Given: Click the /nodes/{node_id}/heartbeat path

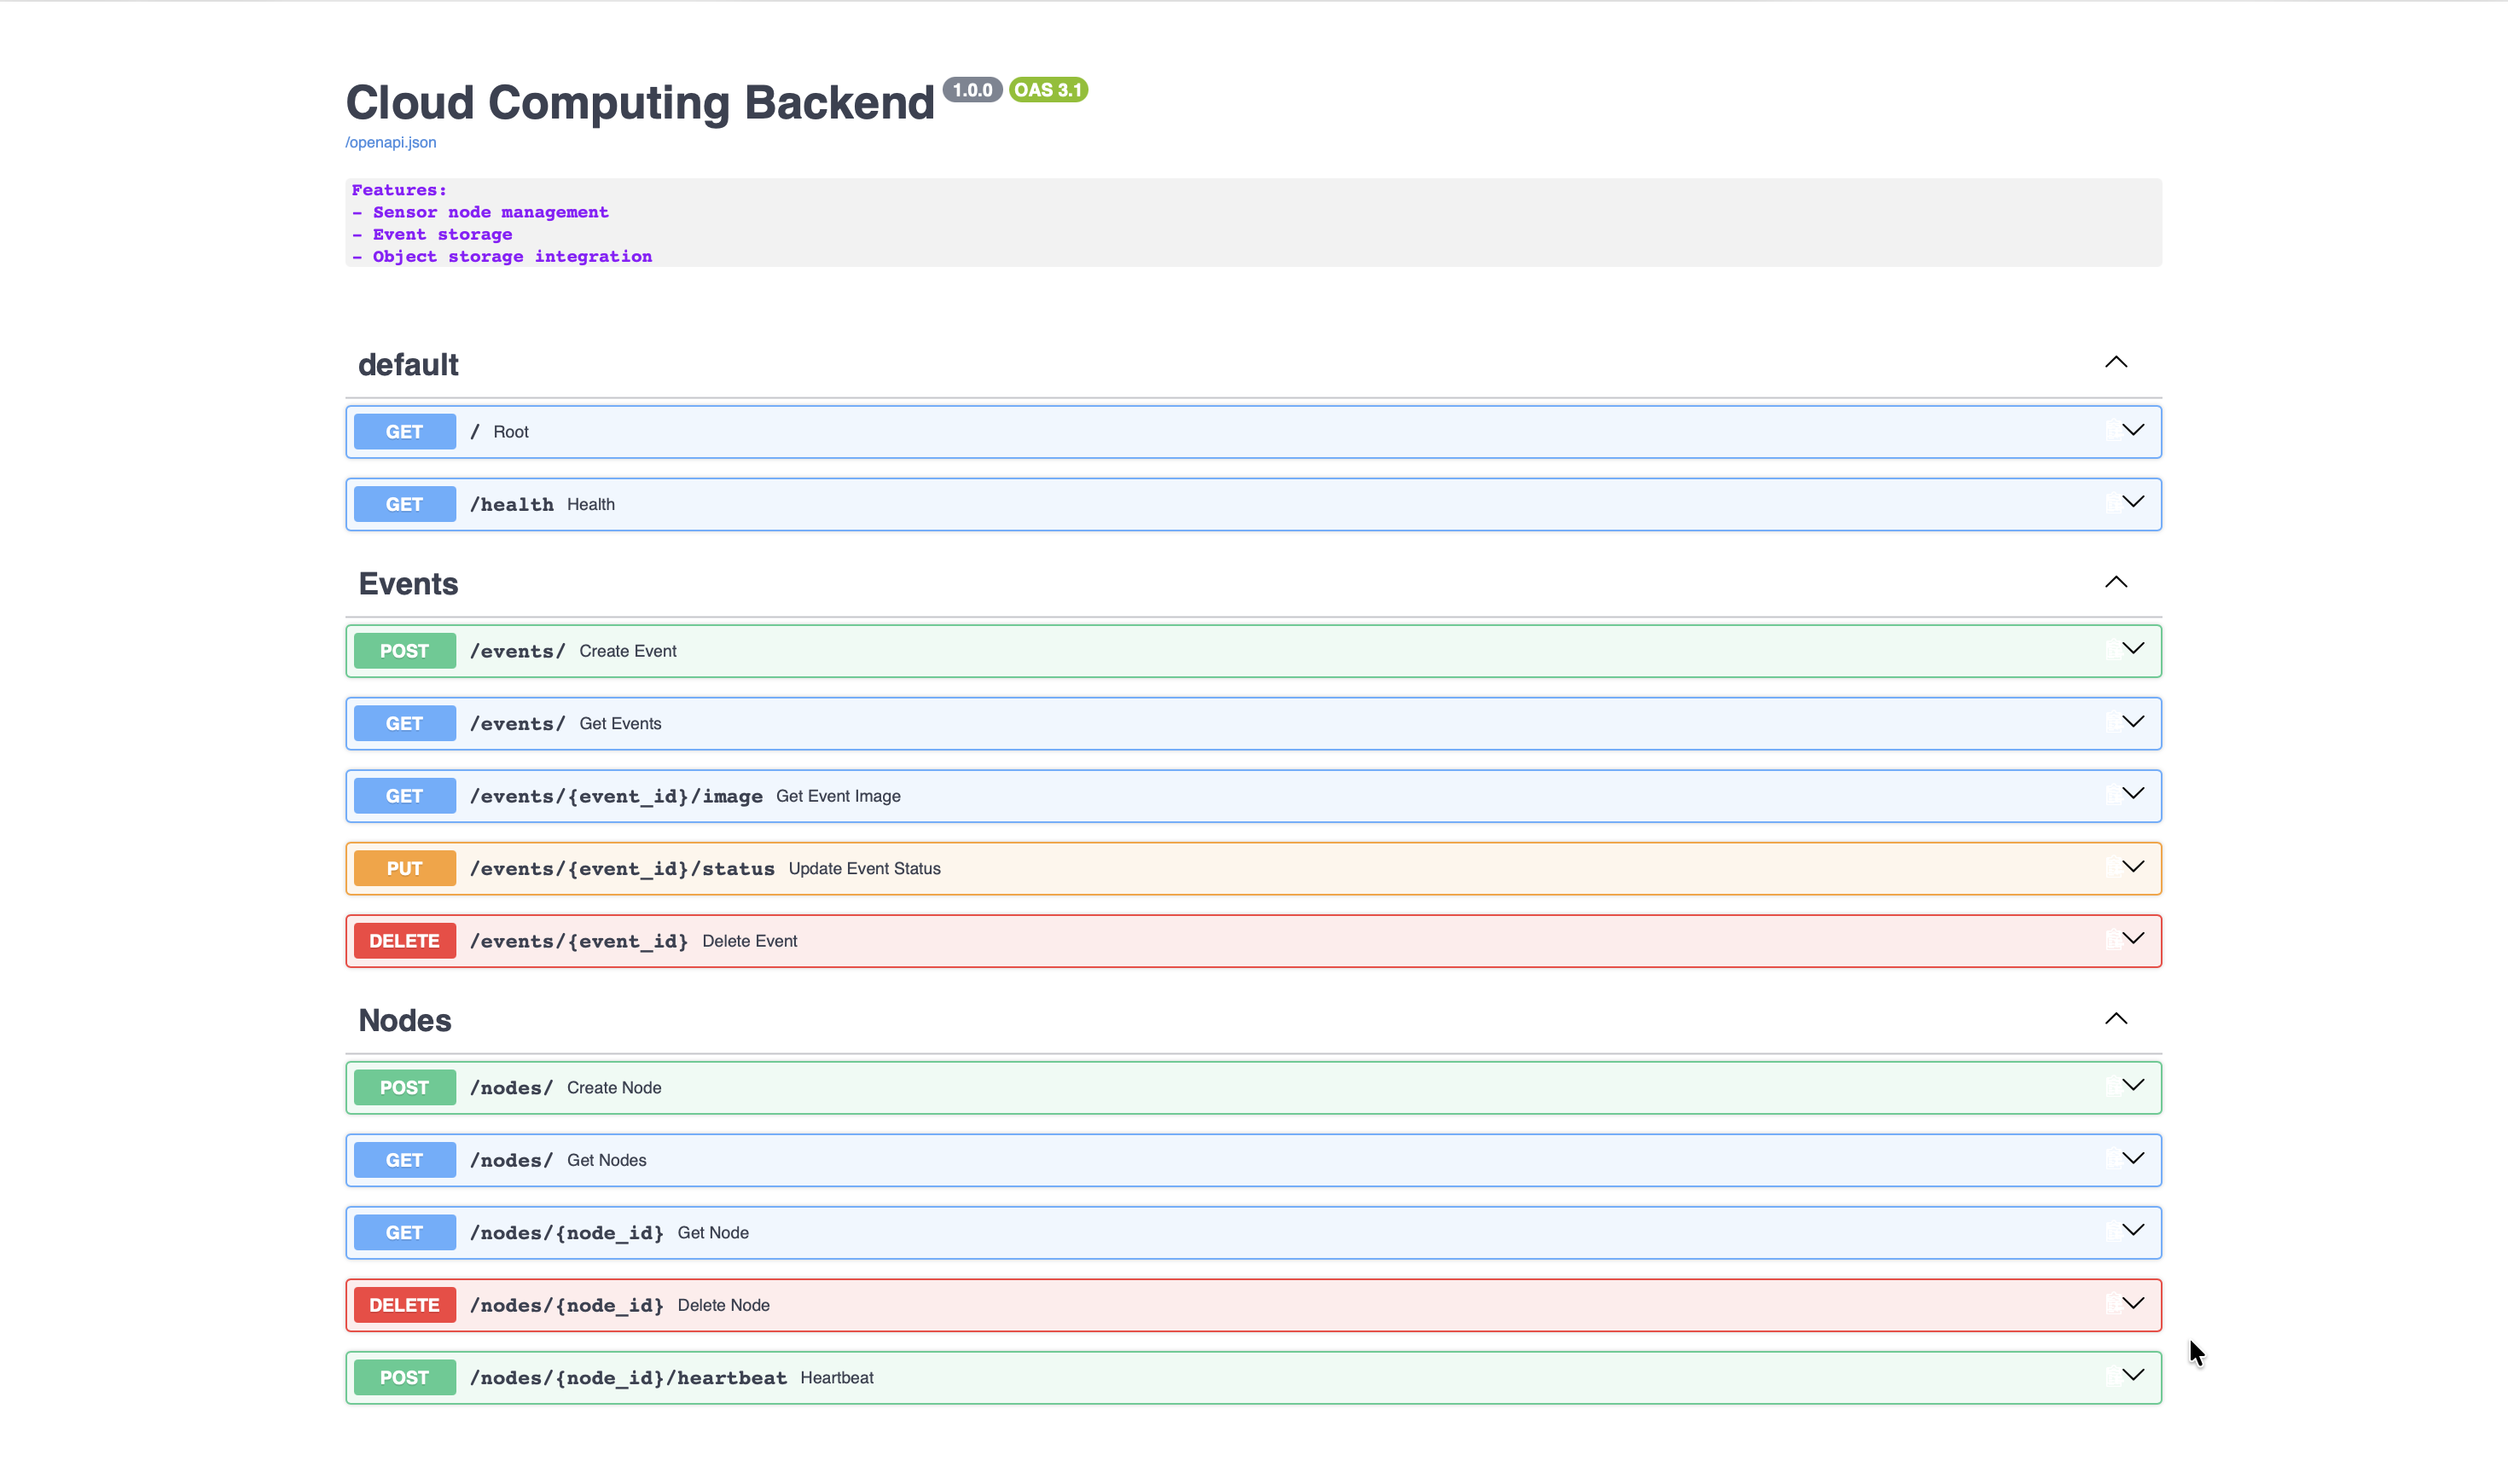Looking at the screenshot, I should pyautogui.click(x=628, y=1378).
